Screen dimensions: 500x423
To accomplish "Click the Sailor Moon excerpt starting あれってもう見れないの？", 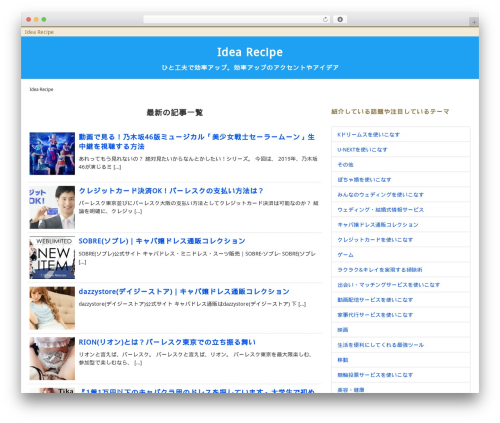I will click(x=198, y=163).
